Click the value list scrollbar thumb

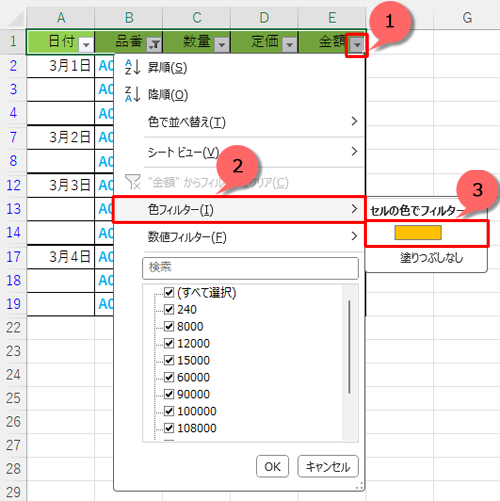tap(349, 347)
